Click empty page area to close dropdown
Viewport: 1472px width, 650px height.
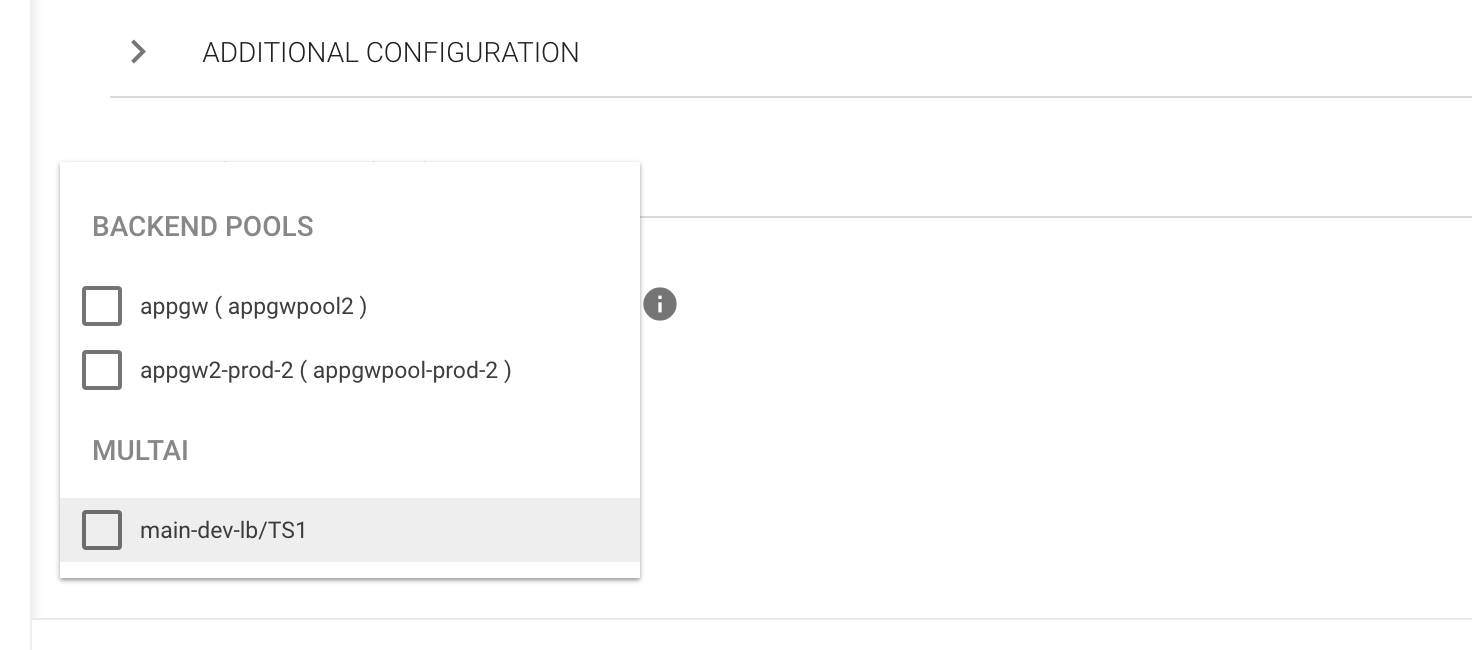[x=1000, y=420]
